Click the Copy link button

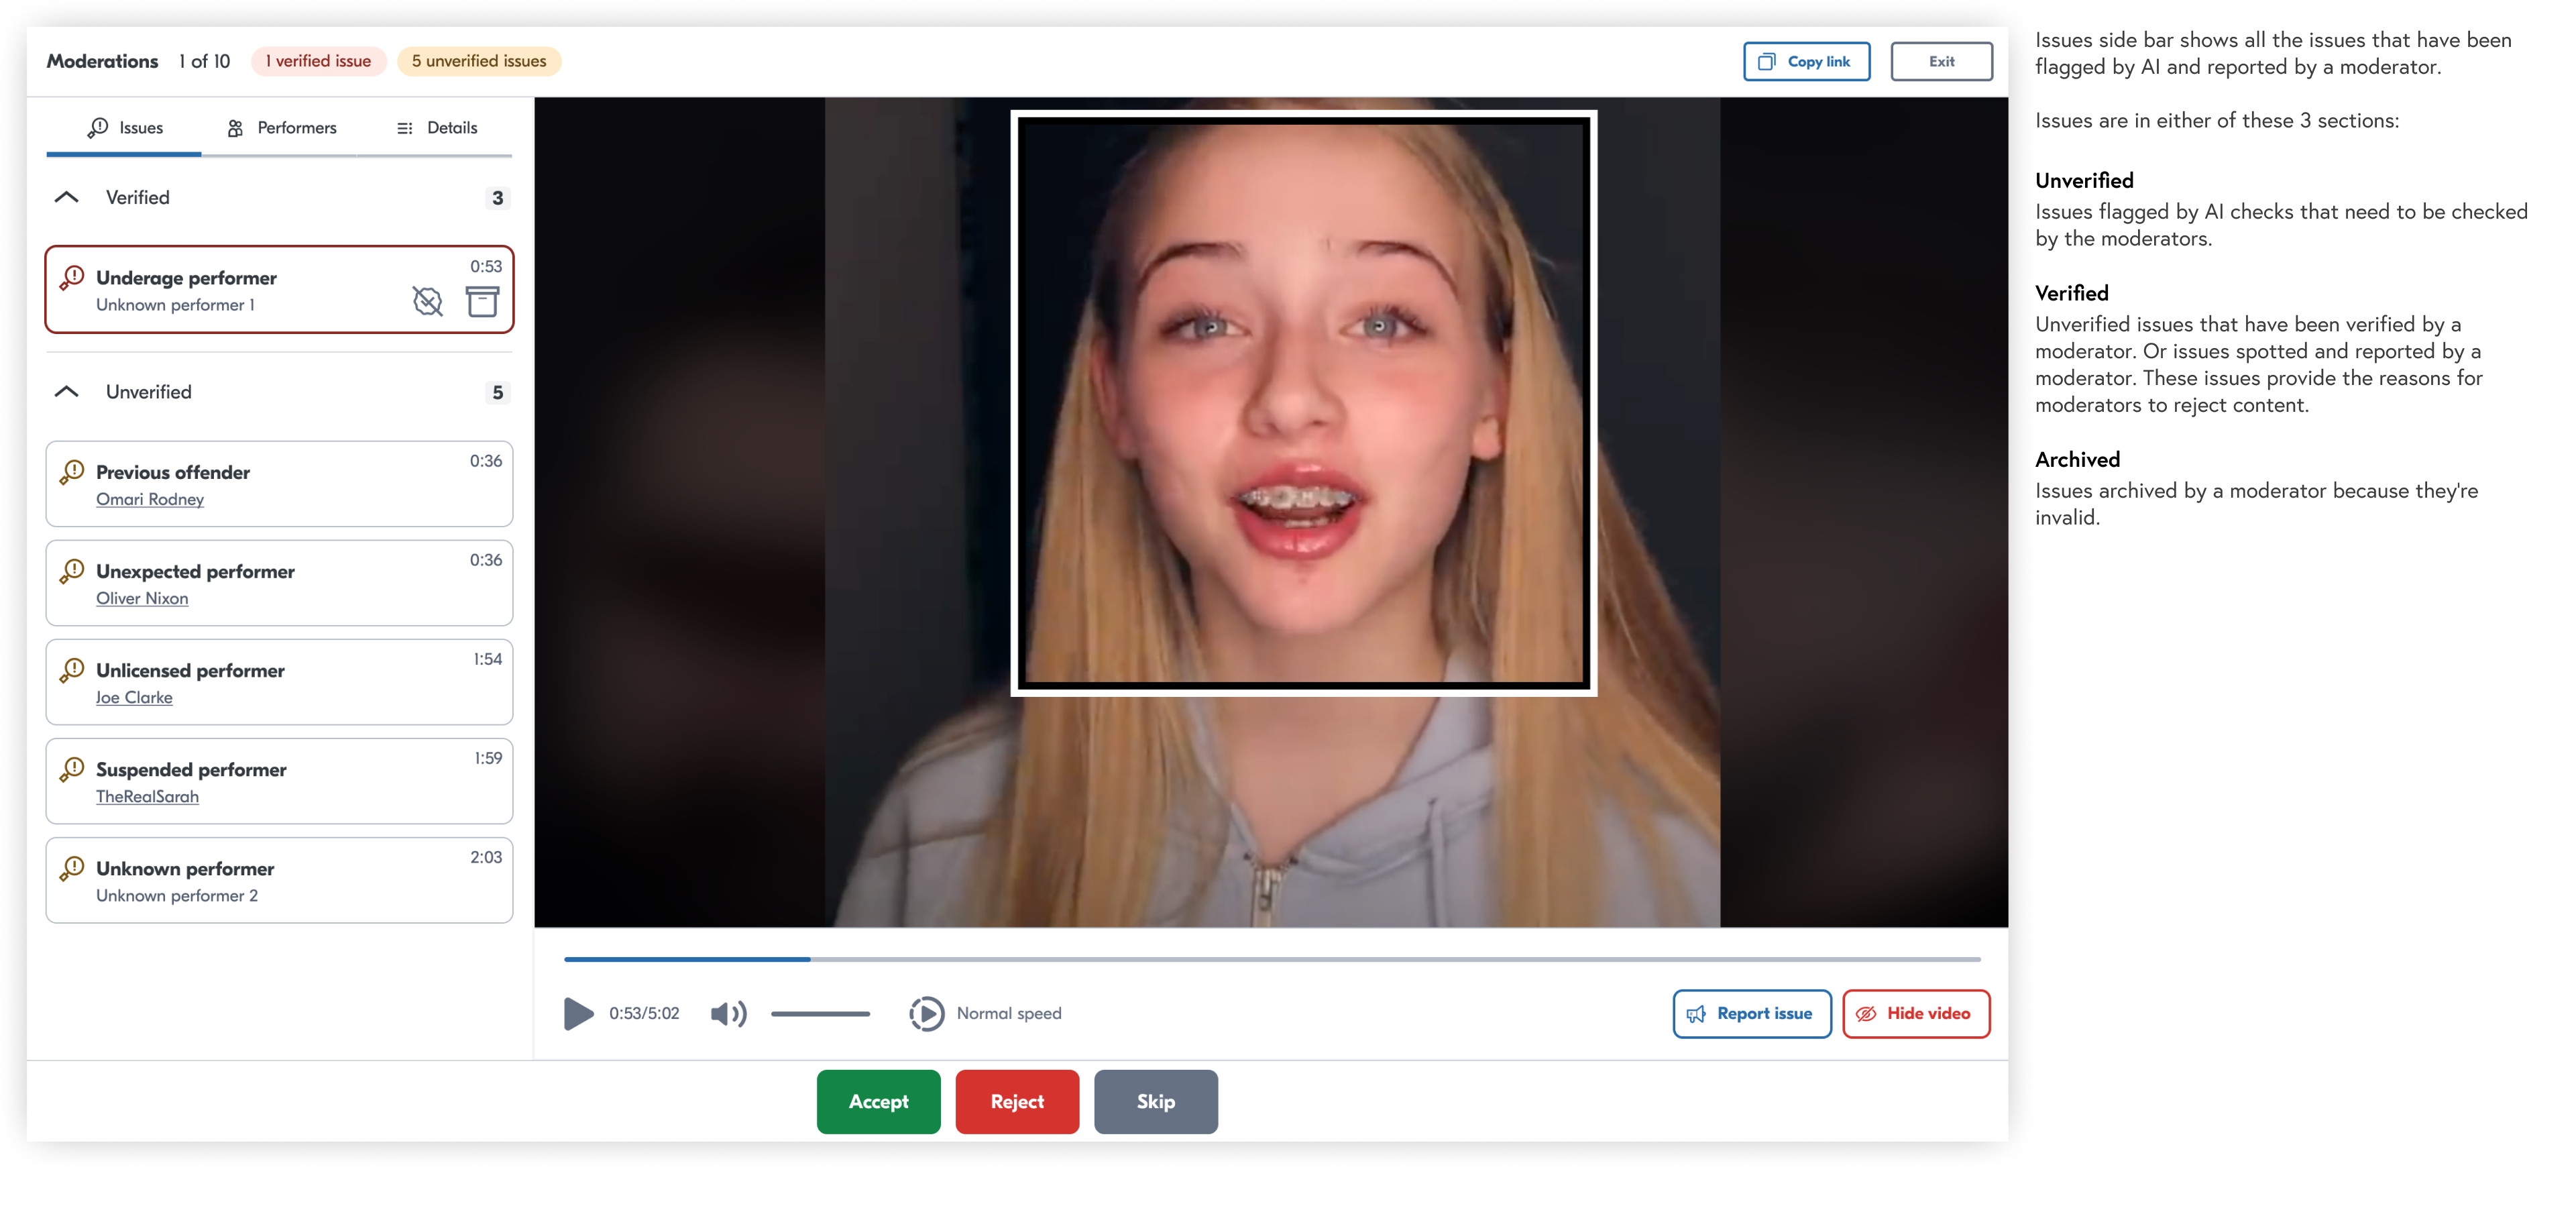(1806, 61)
